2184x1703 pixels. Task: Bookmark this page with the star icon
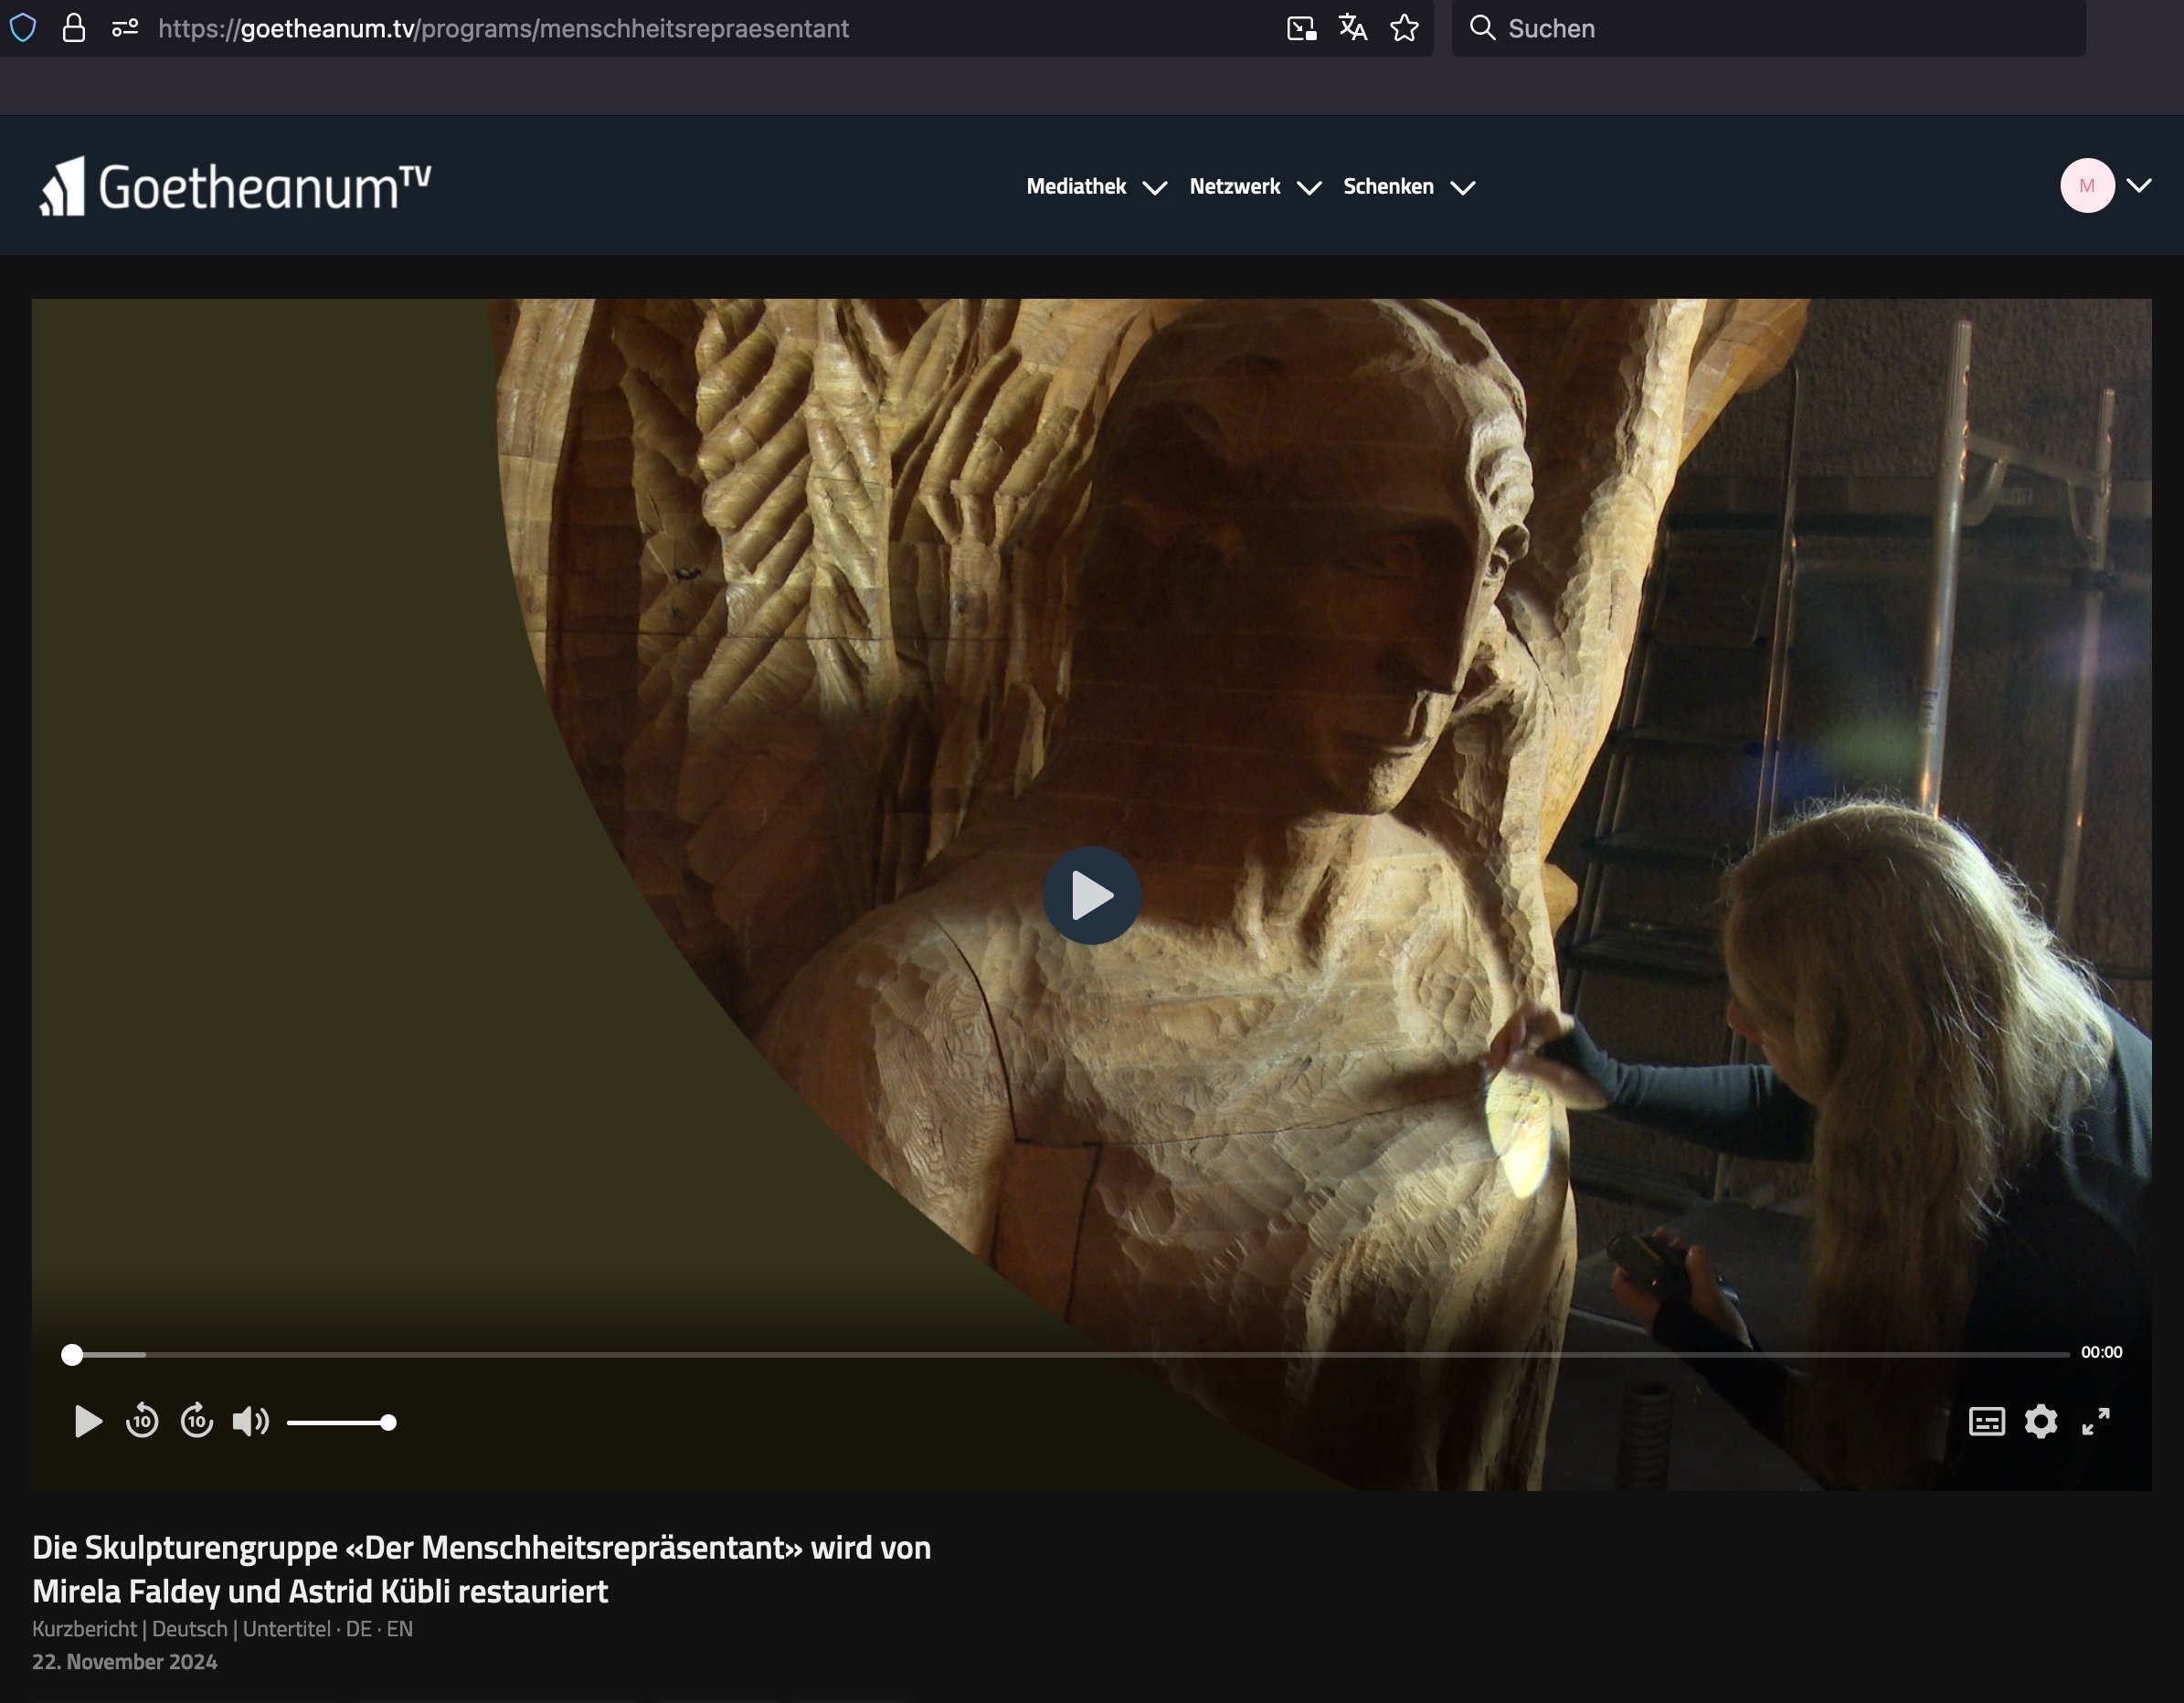[1404, 28]
